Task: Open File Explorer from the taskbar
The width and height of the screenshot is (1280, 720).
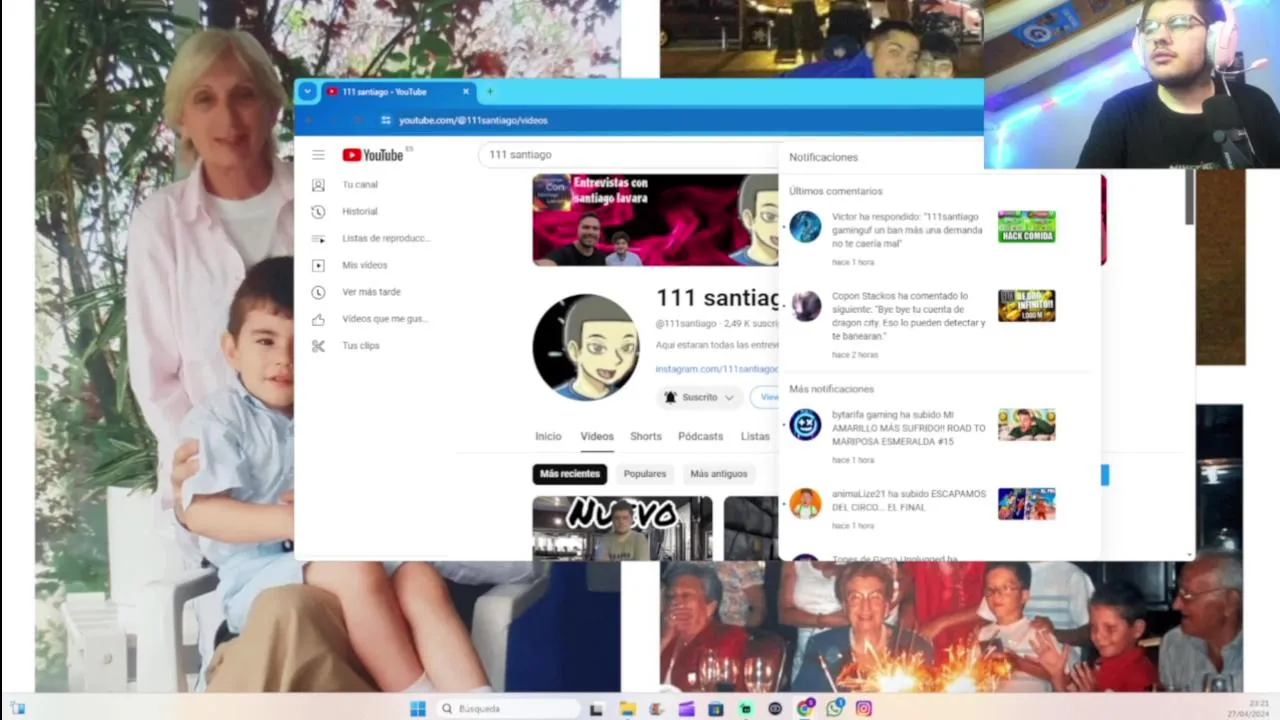Action: (627, 709)
